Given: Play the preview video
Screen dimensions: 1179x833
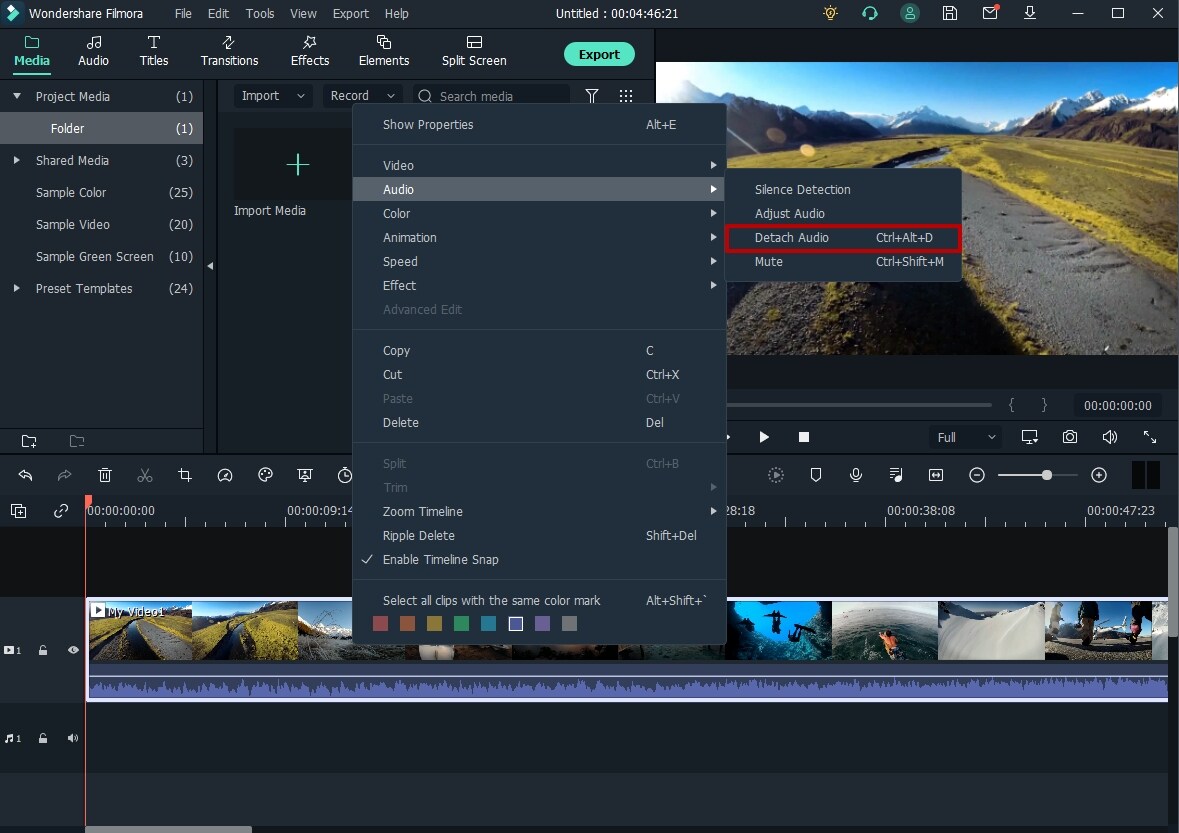Looking at the screenshot, I should [764, 437].
